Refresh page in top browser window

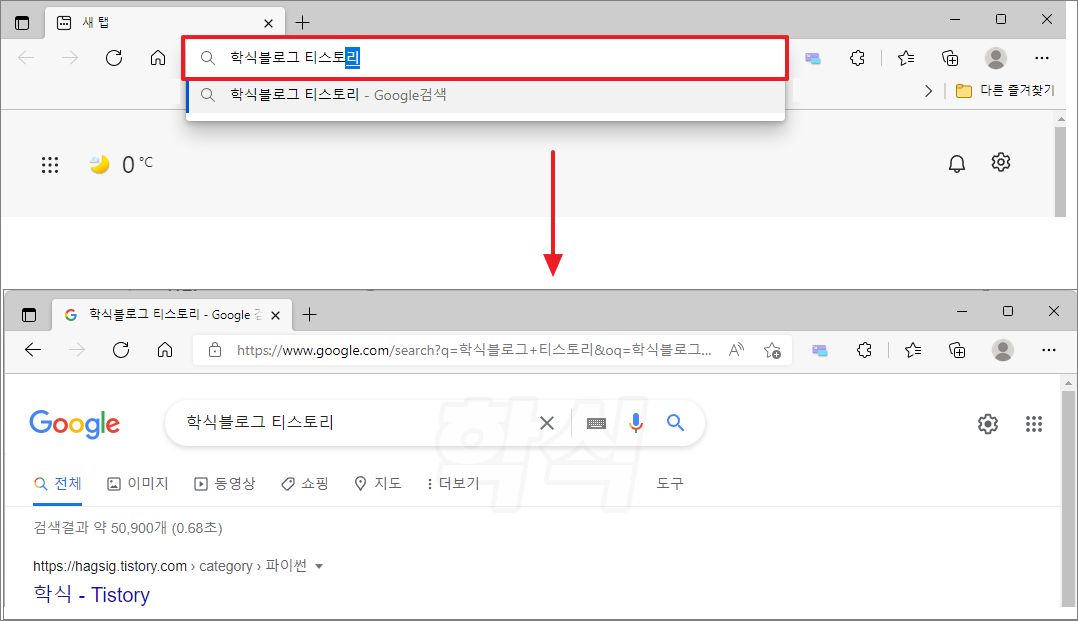click(x=114, y=58)
